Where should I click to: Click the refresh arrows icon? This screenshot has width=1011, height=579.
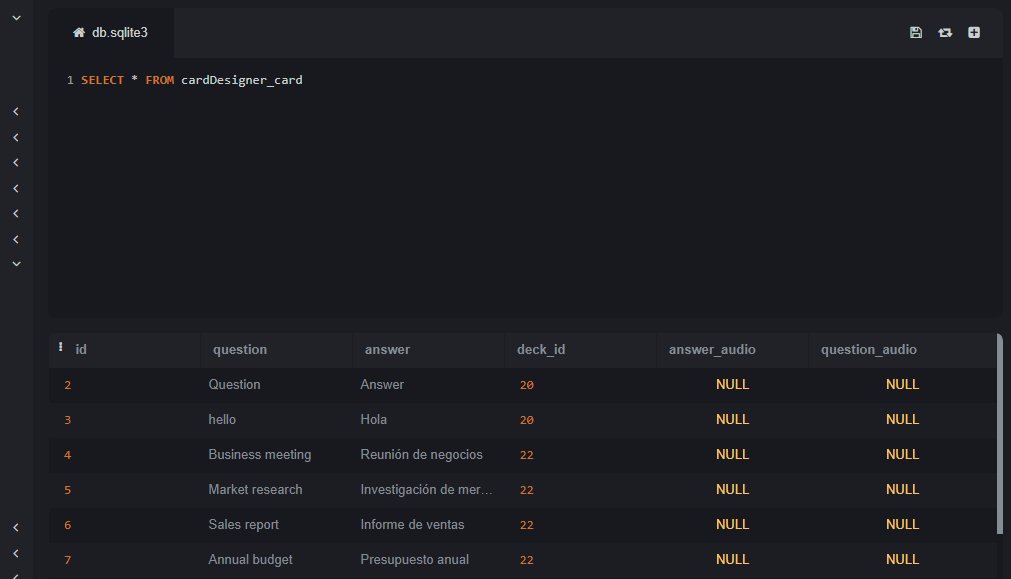point(945,33)
